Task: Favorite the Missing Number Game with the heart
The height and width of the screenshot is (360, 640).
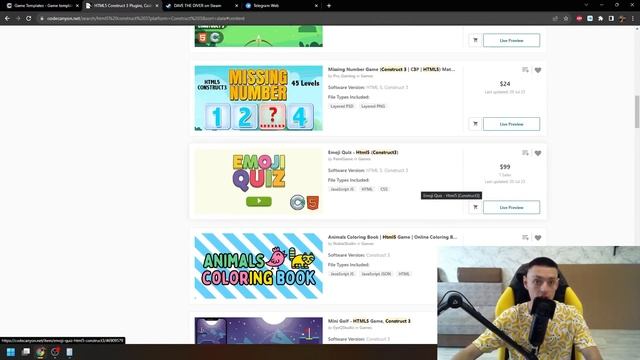Action: tap(538, 70)
